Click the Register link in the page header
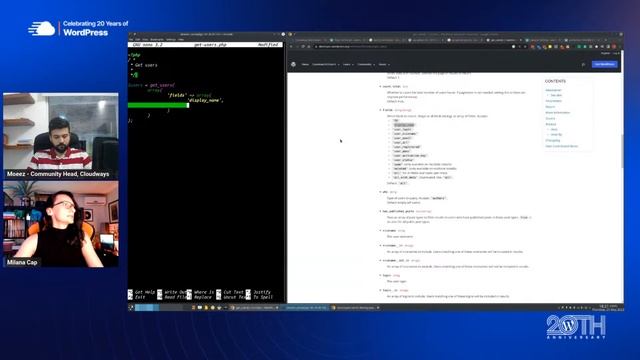 (x=605, y=53)
